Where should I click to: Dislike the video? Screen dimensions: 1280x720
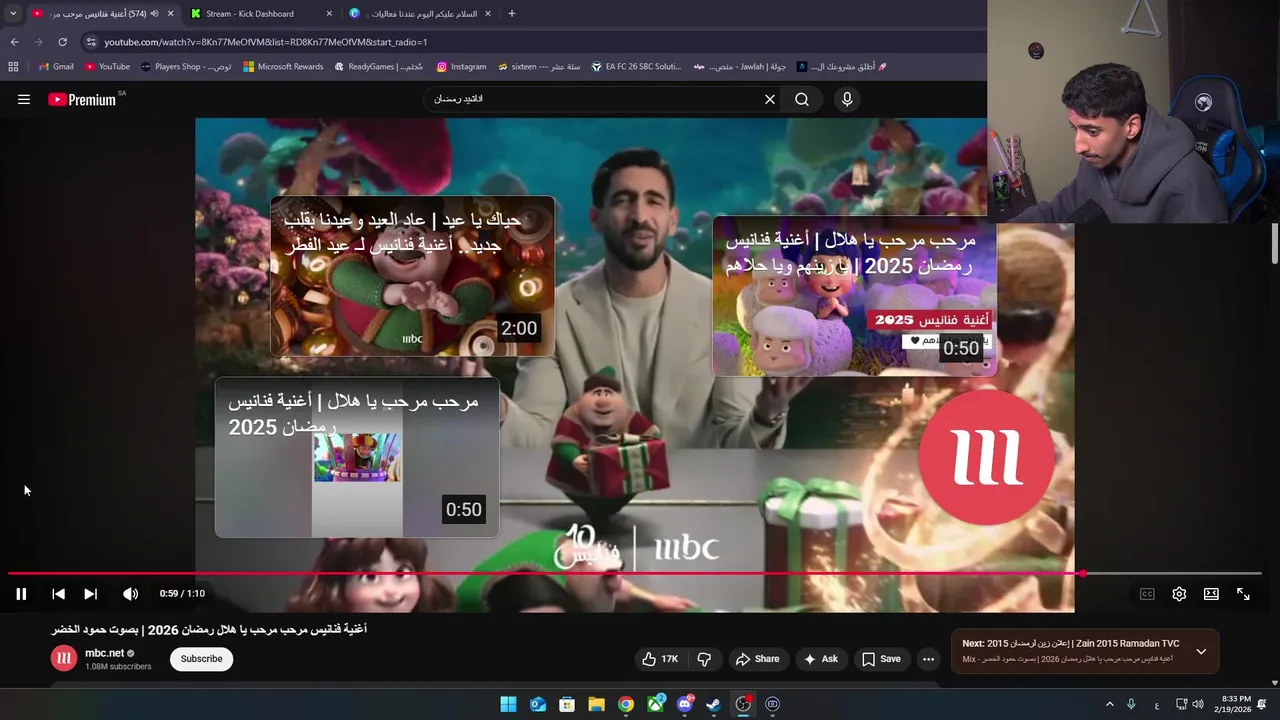point(704,659)
